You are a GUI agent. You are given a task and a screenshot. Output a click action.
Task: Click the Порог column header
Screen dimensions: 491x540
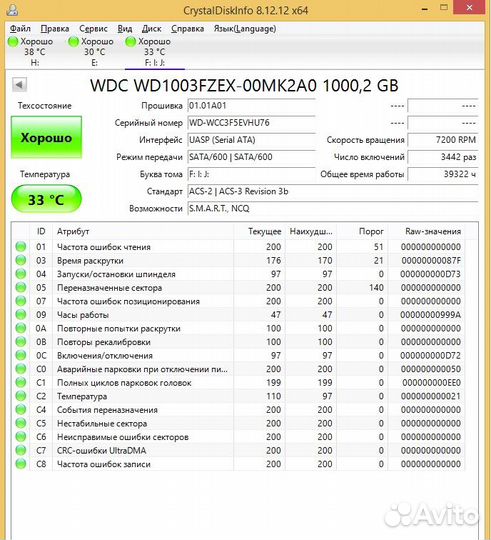tap(362, 231)
